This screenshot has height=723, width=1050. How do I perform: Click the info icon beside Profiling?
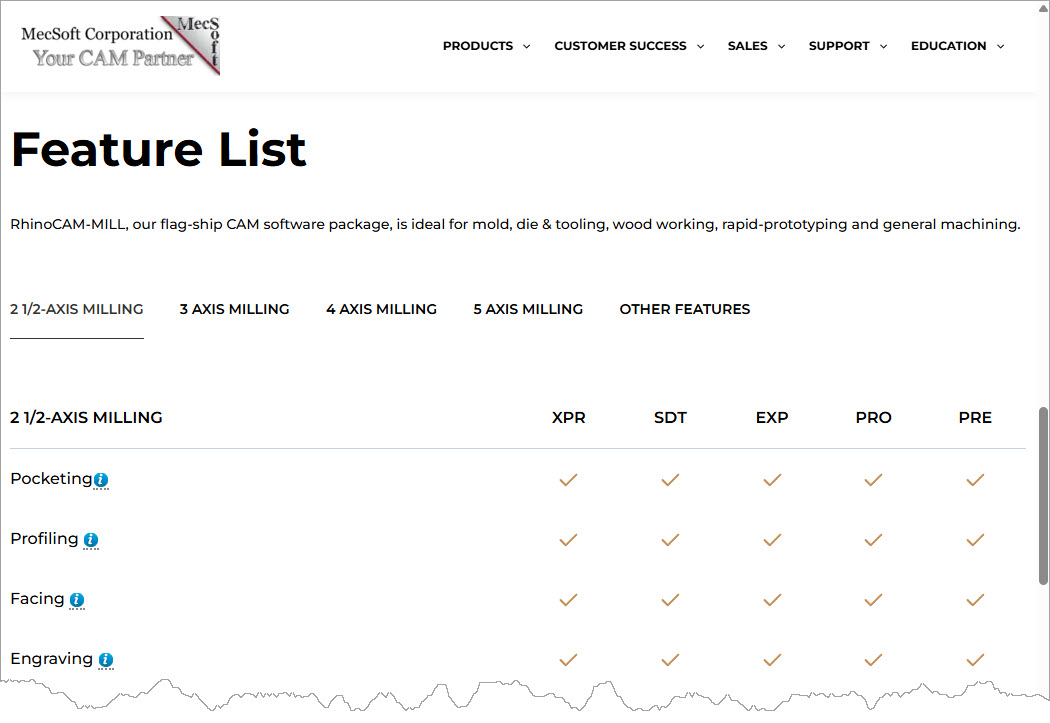click(91, 540)
